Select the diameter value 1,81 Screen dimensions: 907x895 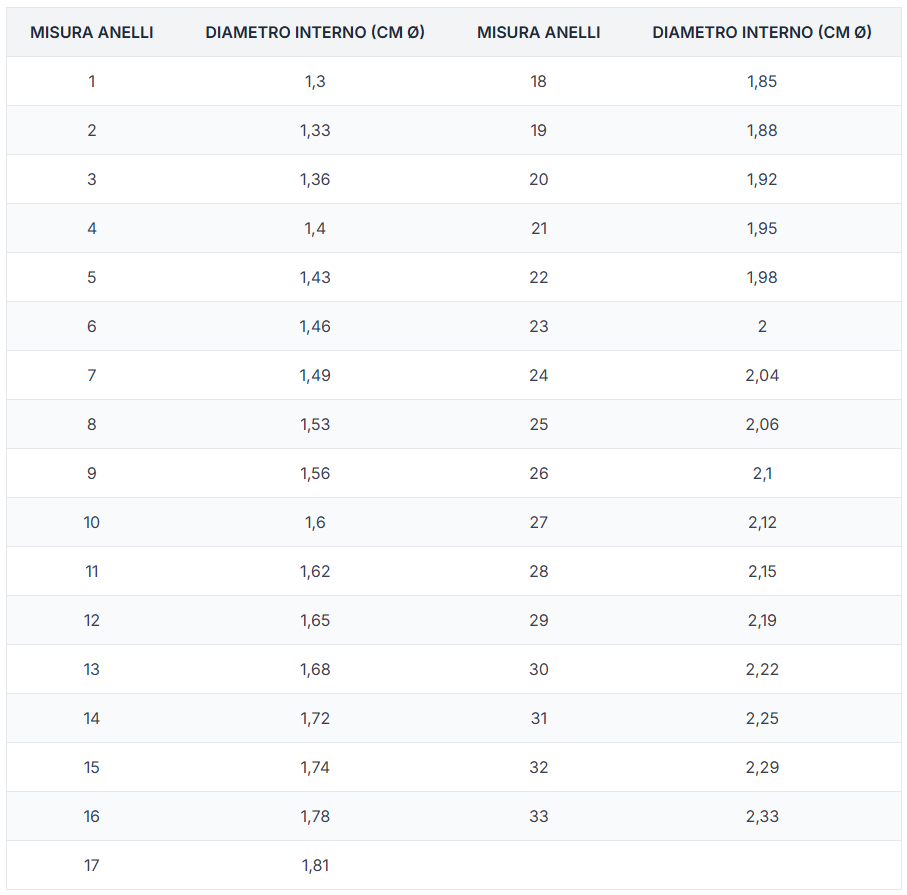click(x=315, y=865)
